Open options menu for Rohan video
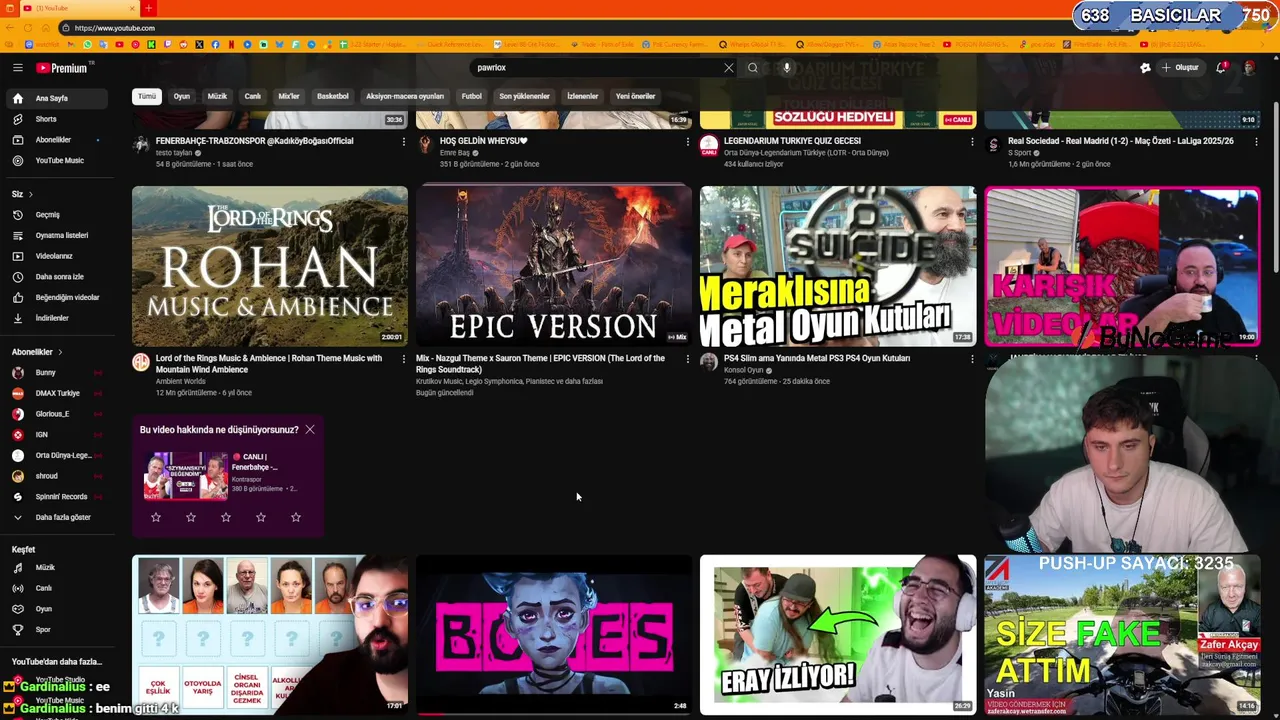 point(403,359)
